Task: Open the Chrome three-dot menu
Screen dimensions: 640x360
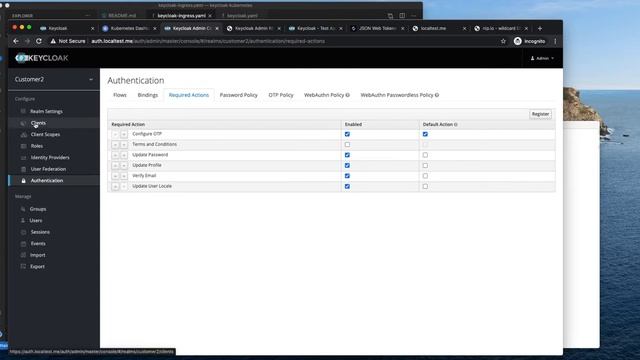Action: pos(555,41)
